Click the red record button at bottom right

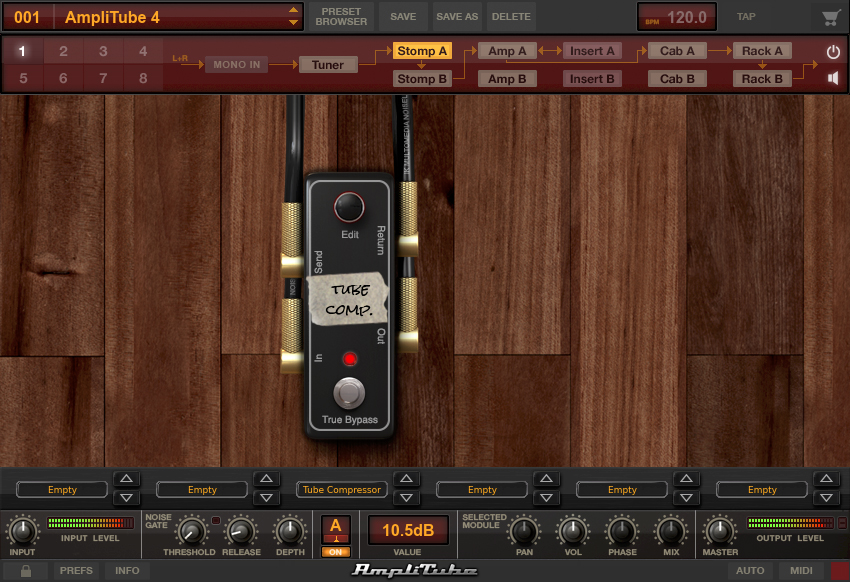pyautogui.click(x=840, y=571)
